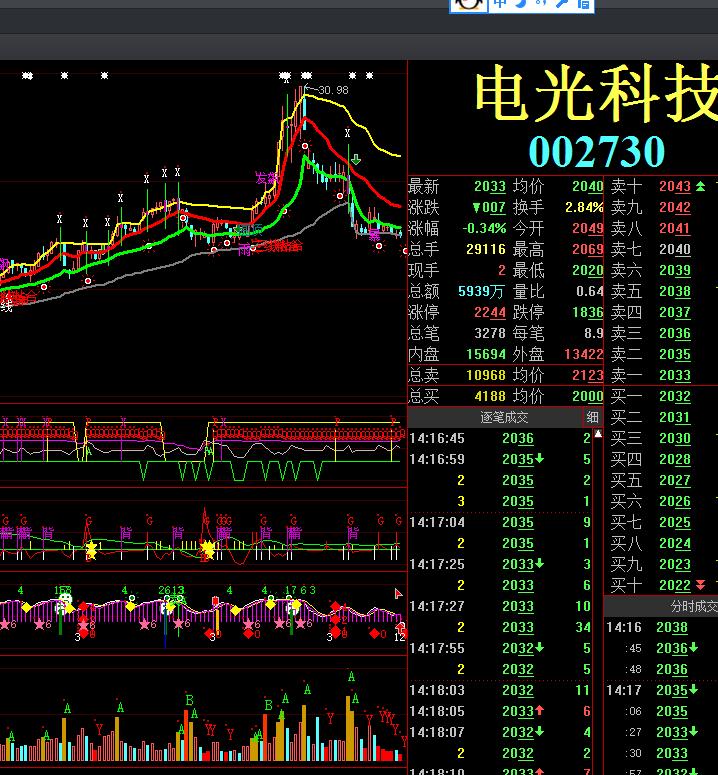718x775 pixels.
Task: Click the 总笔 value 3278
Action: pos(490,333)
